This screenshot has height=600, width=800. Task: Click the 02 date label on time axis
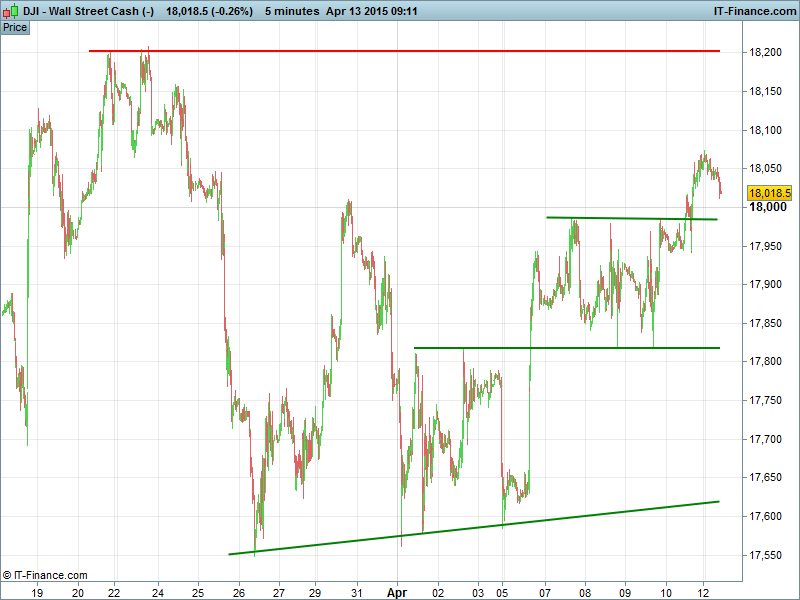[438, 593]
